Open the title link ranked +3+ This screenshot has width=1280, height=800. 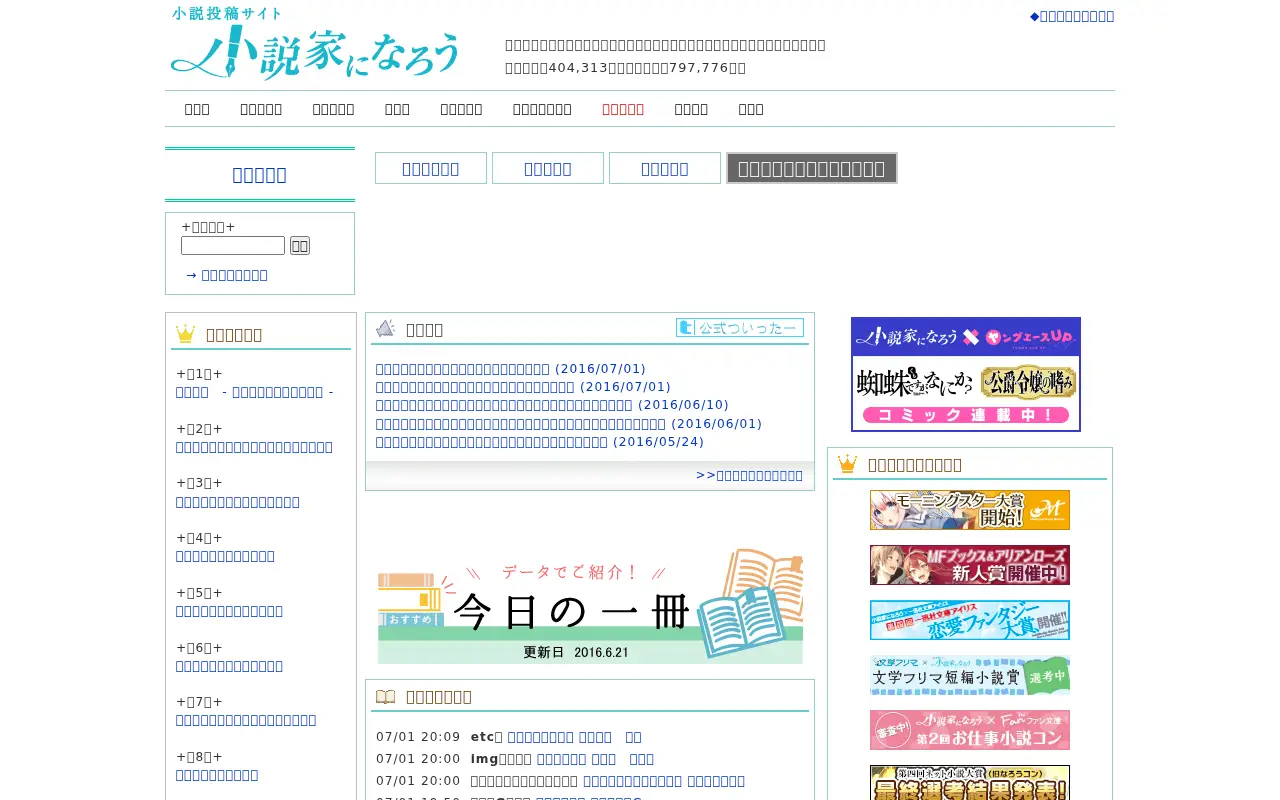[238, 502]
